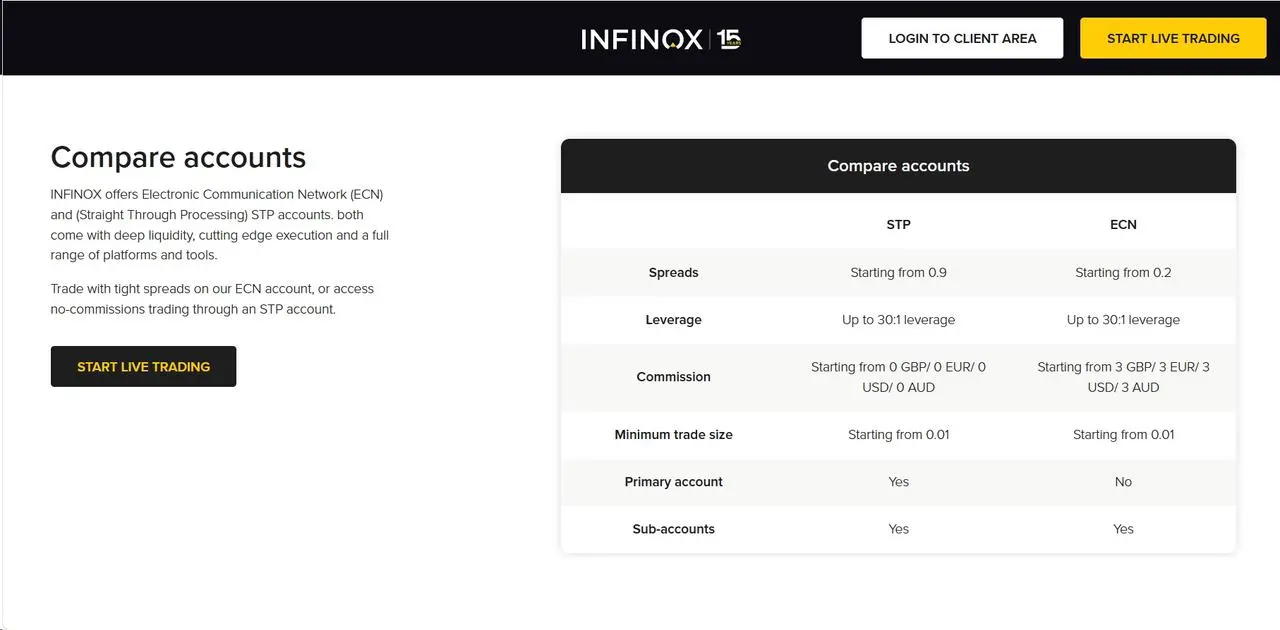Click ECN Sub-accounts Yes cell
The image size is (1280, 630).
point(1123,529)
